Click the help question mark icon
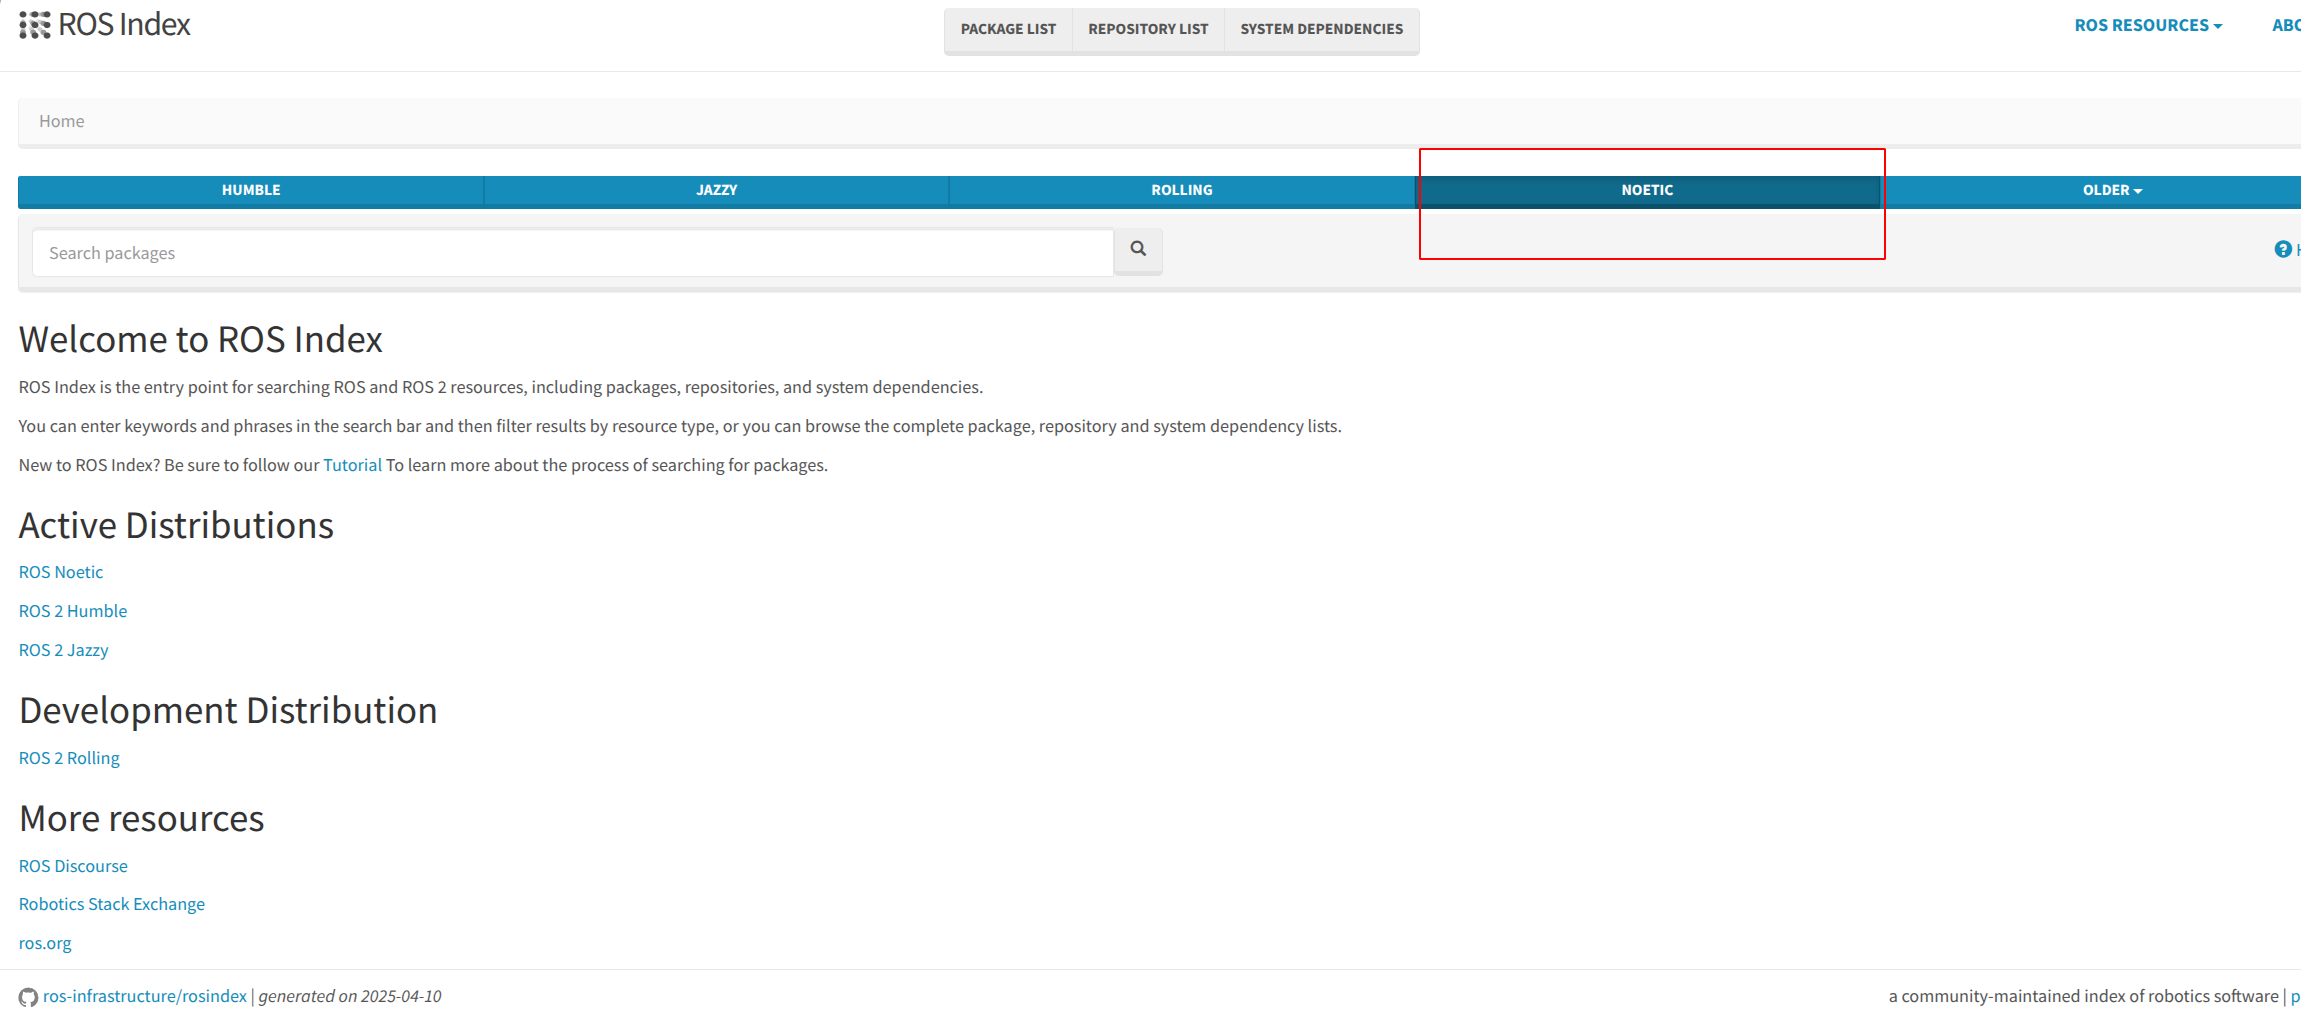2301x1011 pixels. coord(2282,249)
